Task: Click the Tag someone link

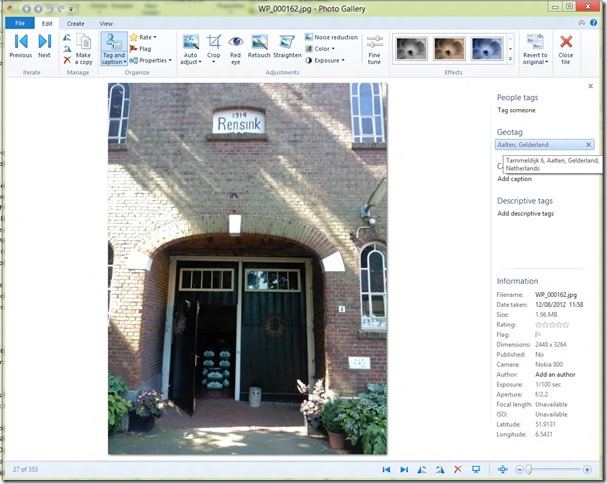Action: point(517,109)
